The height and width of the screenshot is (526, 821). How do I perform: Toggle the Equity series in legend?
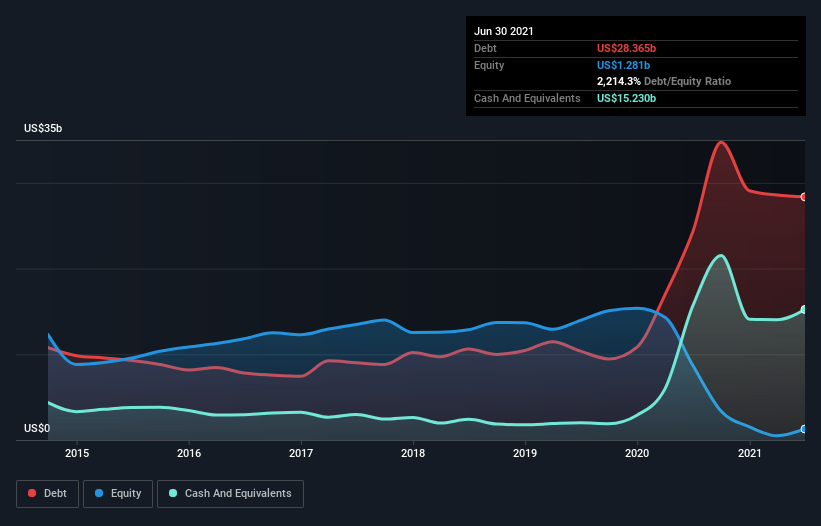118,493
